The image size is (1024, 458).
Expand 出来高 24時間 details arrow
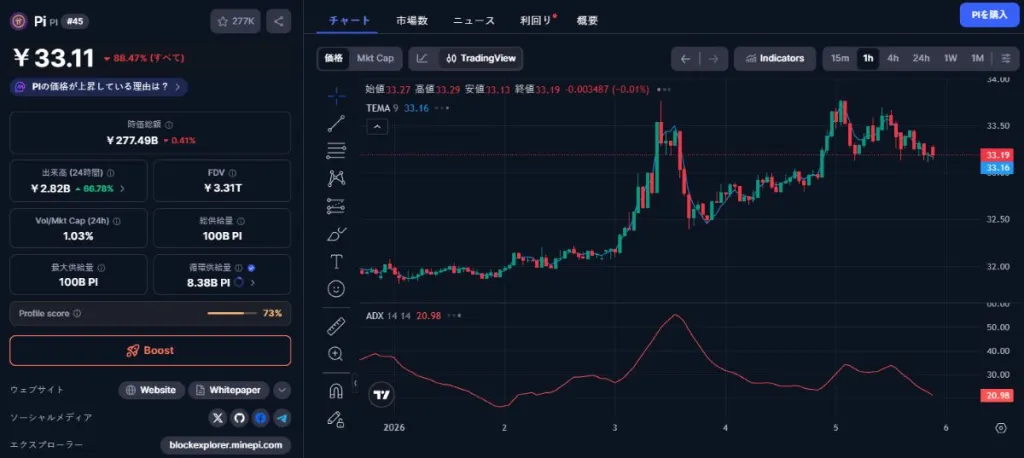122,189
